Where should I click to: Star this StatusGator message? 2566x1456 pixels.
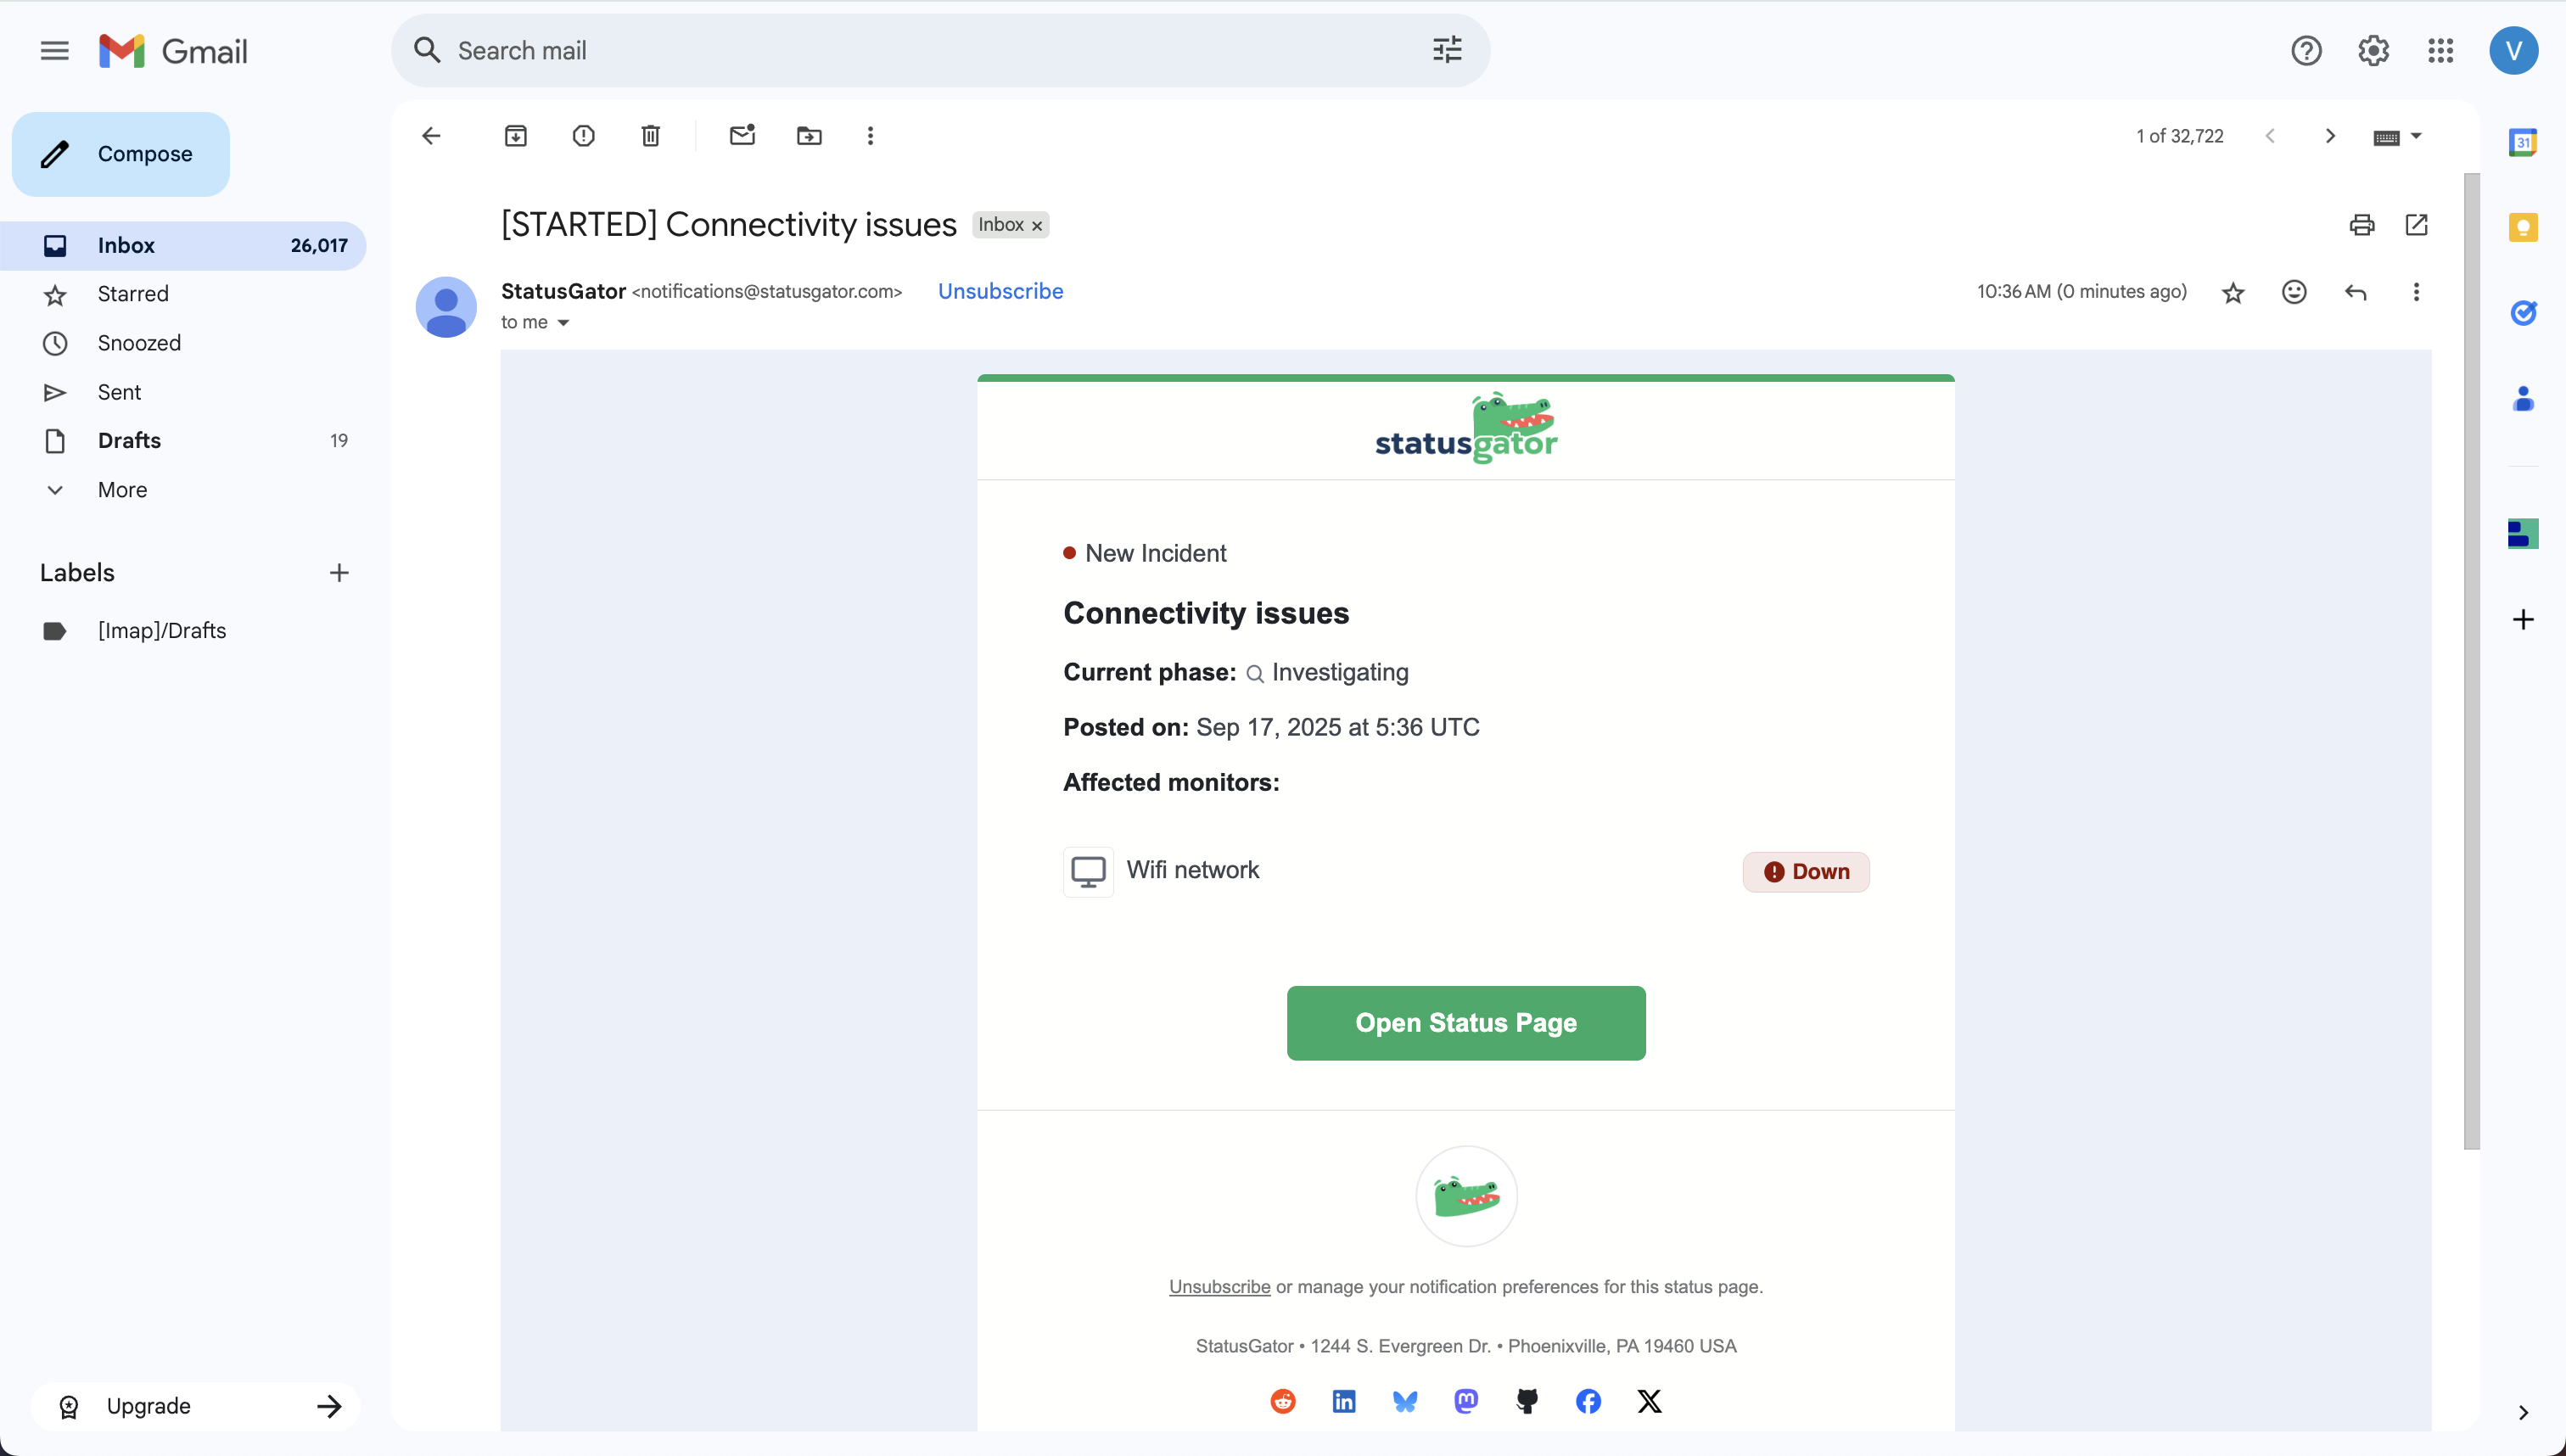point(2233,292)
